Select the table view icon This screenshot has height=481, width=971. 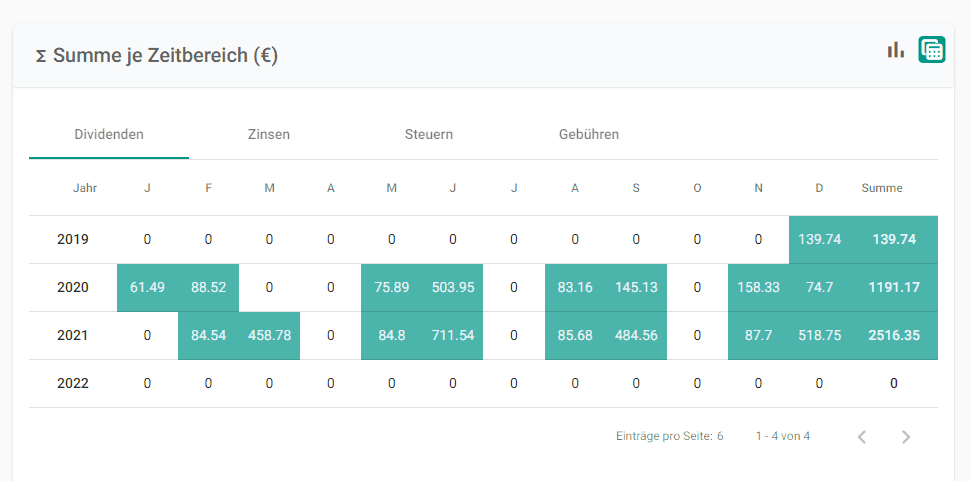click(x=931, y=50)
